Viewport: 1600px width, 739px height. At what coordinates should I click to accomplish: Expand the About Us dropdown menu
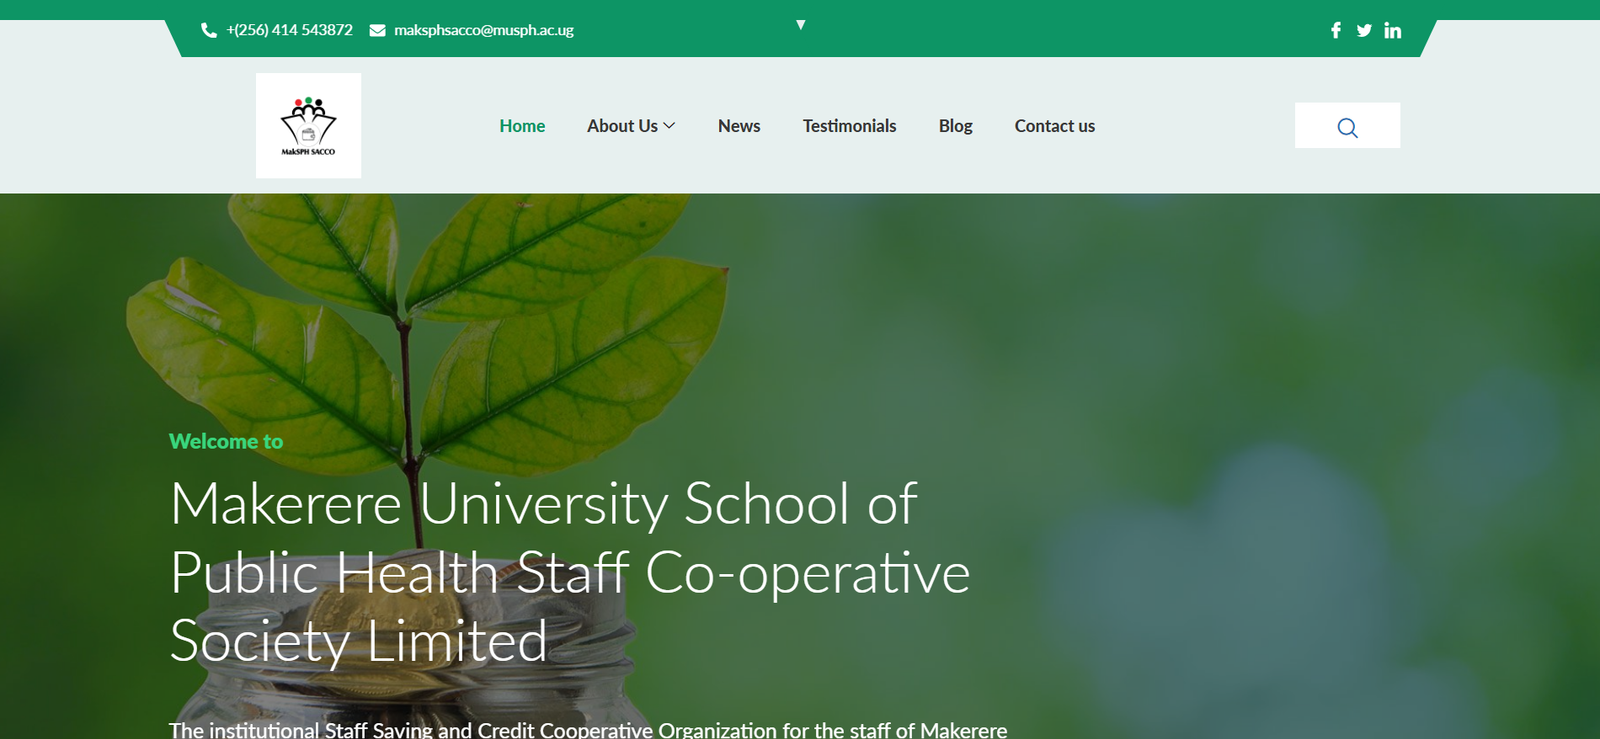point(631,126)
